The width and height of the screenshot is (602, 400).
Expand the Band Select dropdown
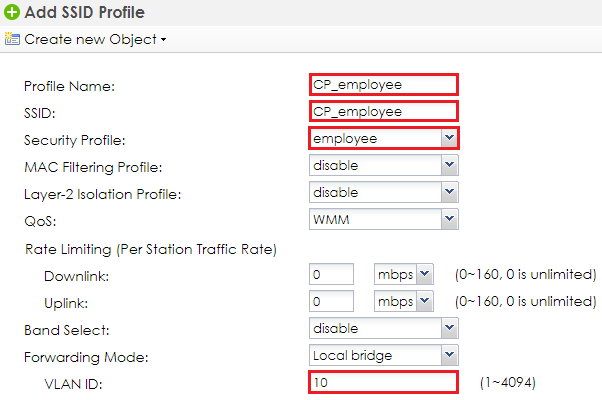point(449,328)
